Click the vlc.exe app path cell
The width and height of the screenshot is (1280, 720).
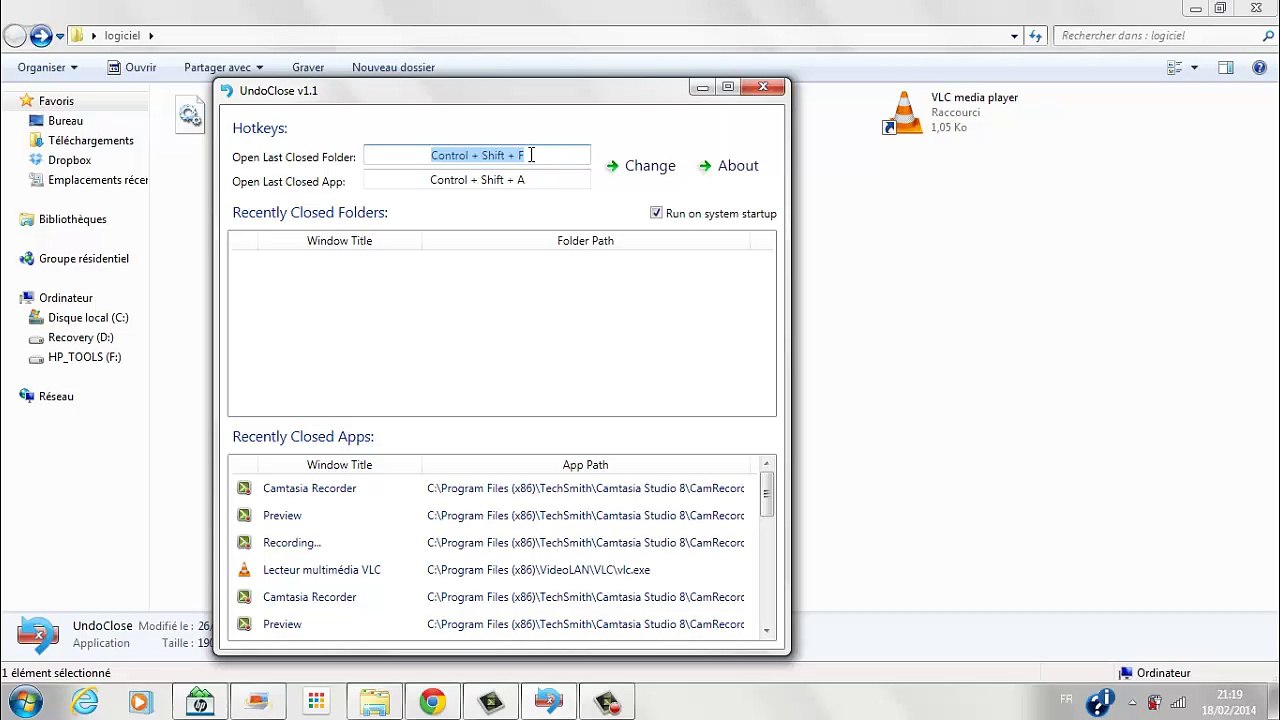pos(538,570)
